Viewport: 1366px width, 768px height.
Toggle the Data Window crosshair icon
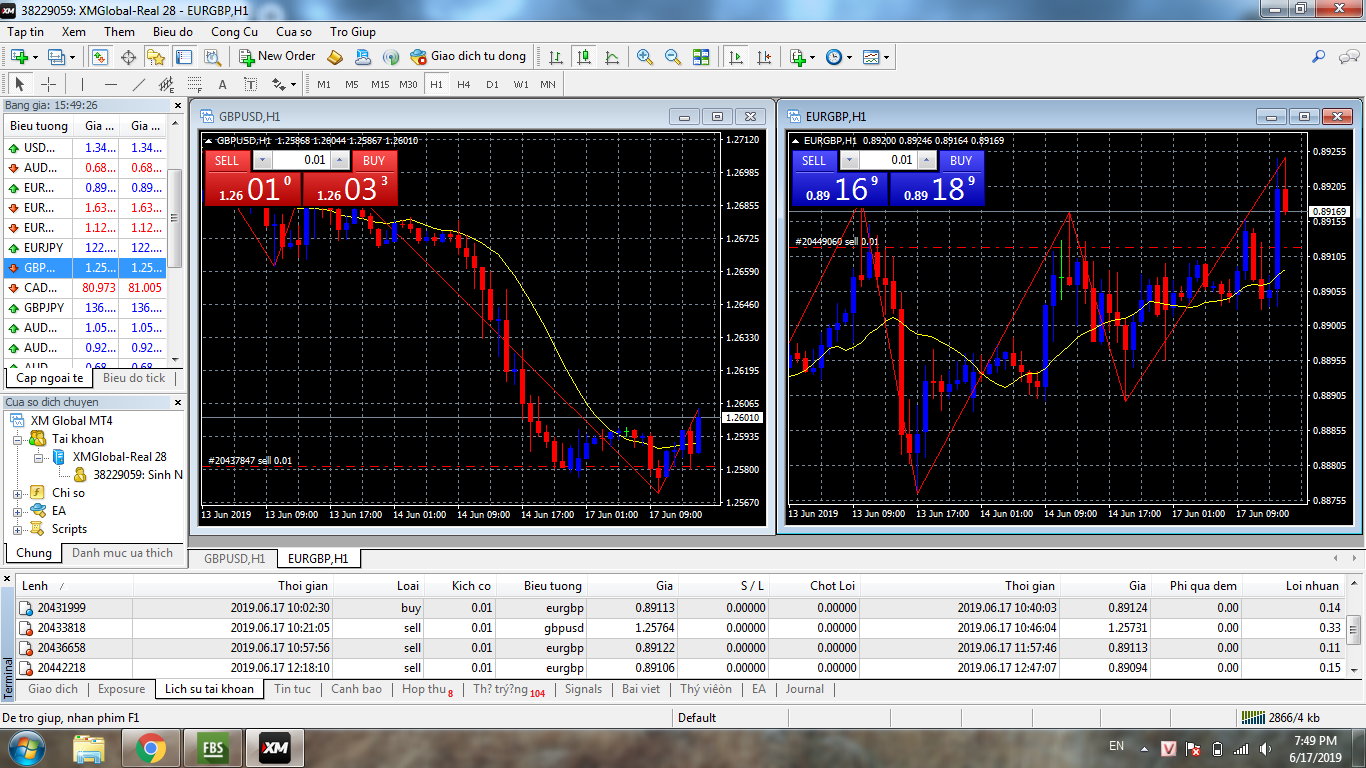tap(128, 57)
